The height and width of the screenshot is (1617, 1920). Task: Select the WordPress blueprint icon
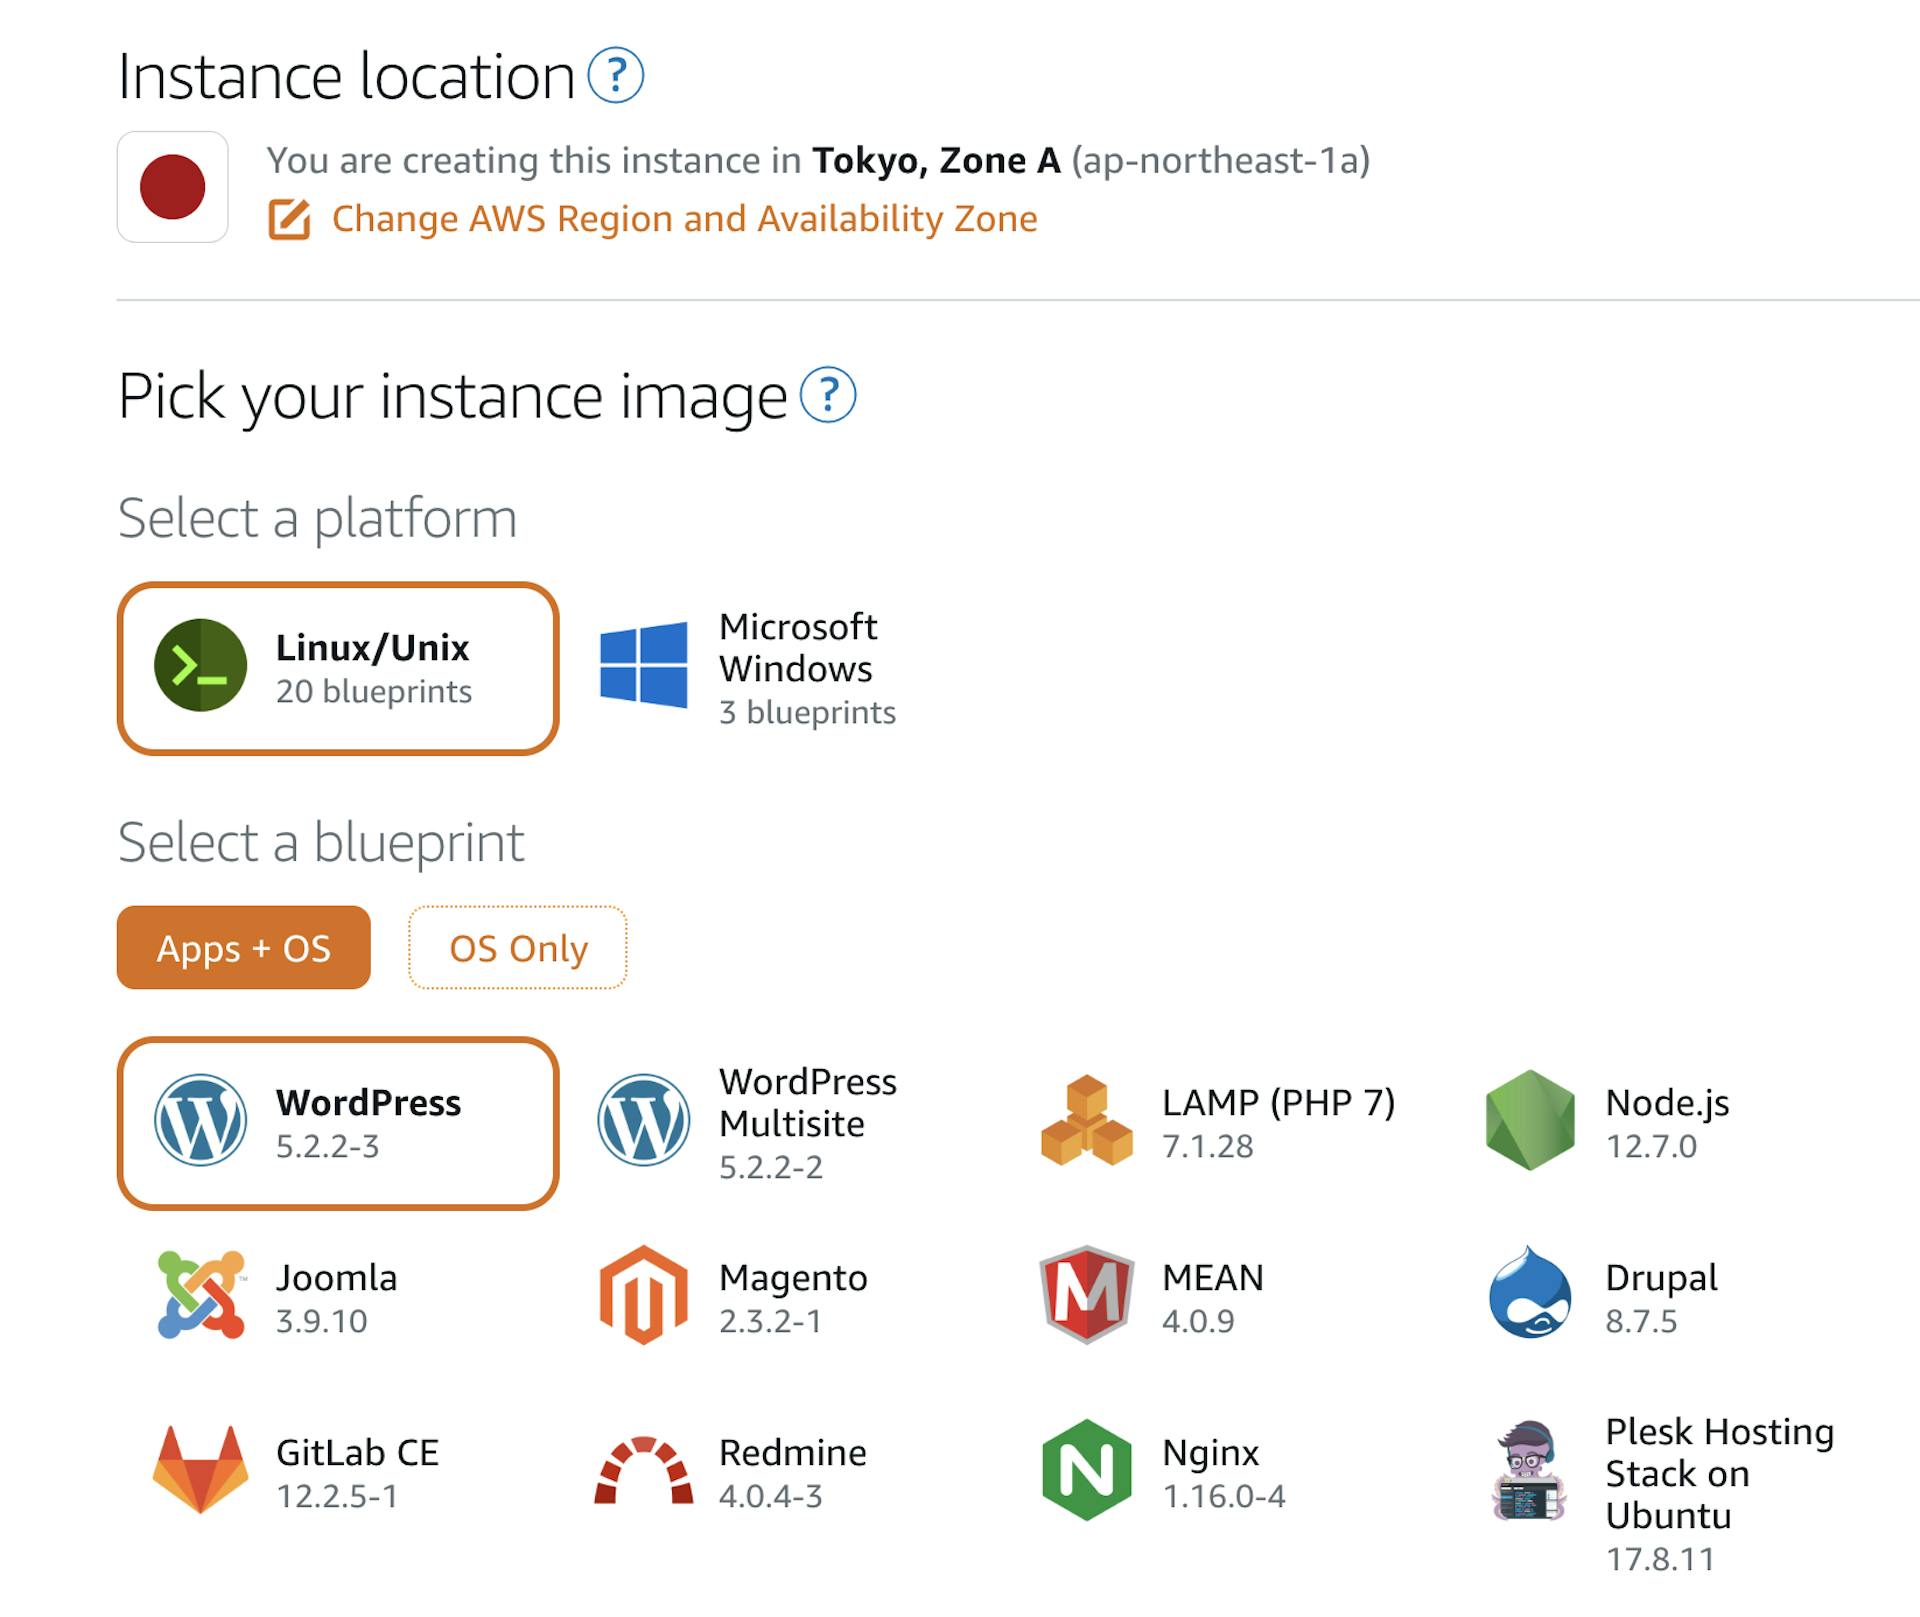click(x=200, y=1121)
